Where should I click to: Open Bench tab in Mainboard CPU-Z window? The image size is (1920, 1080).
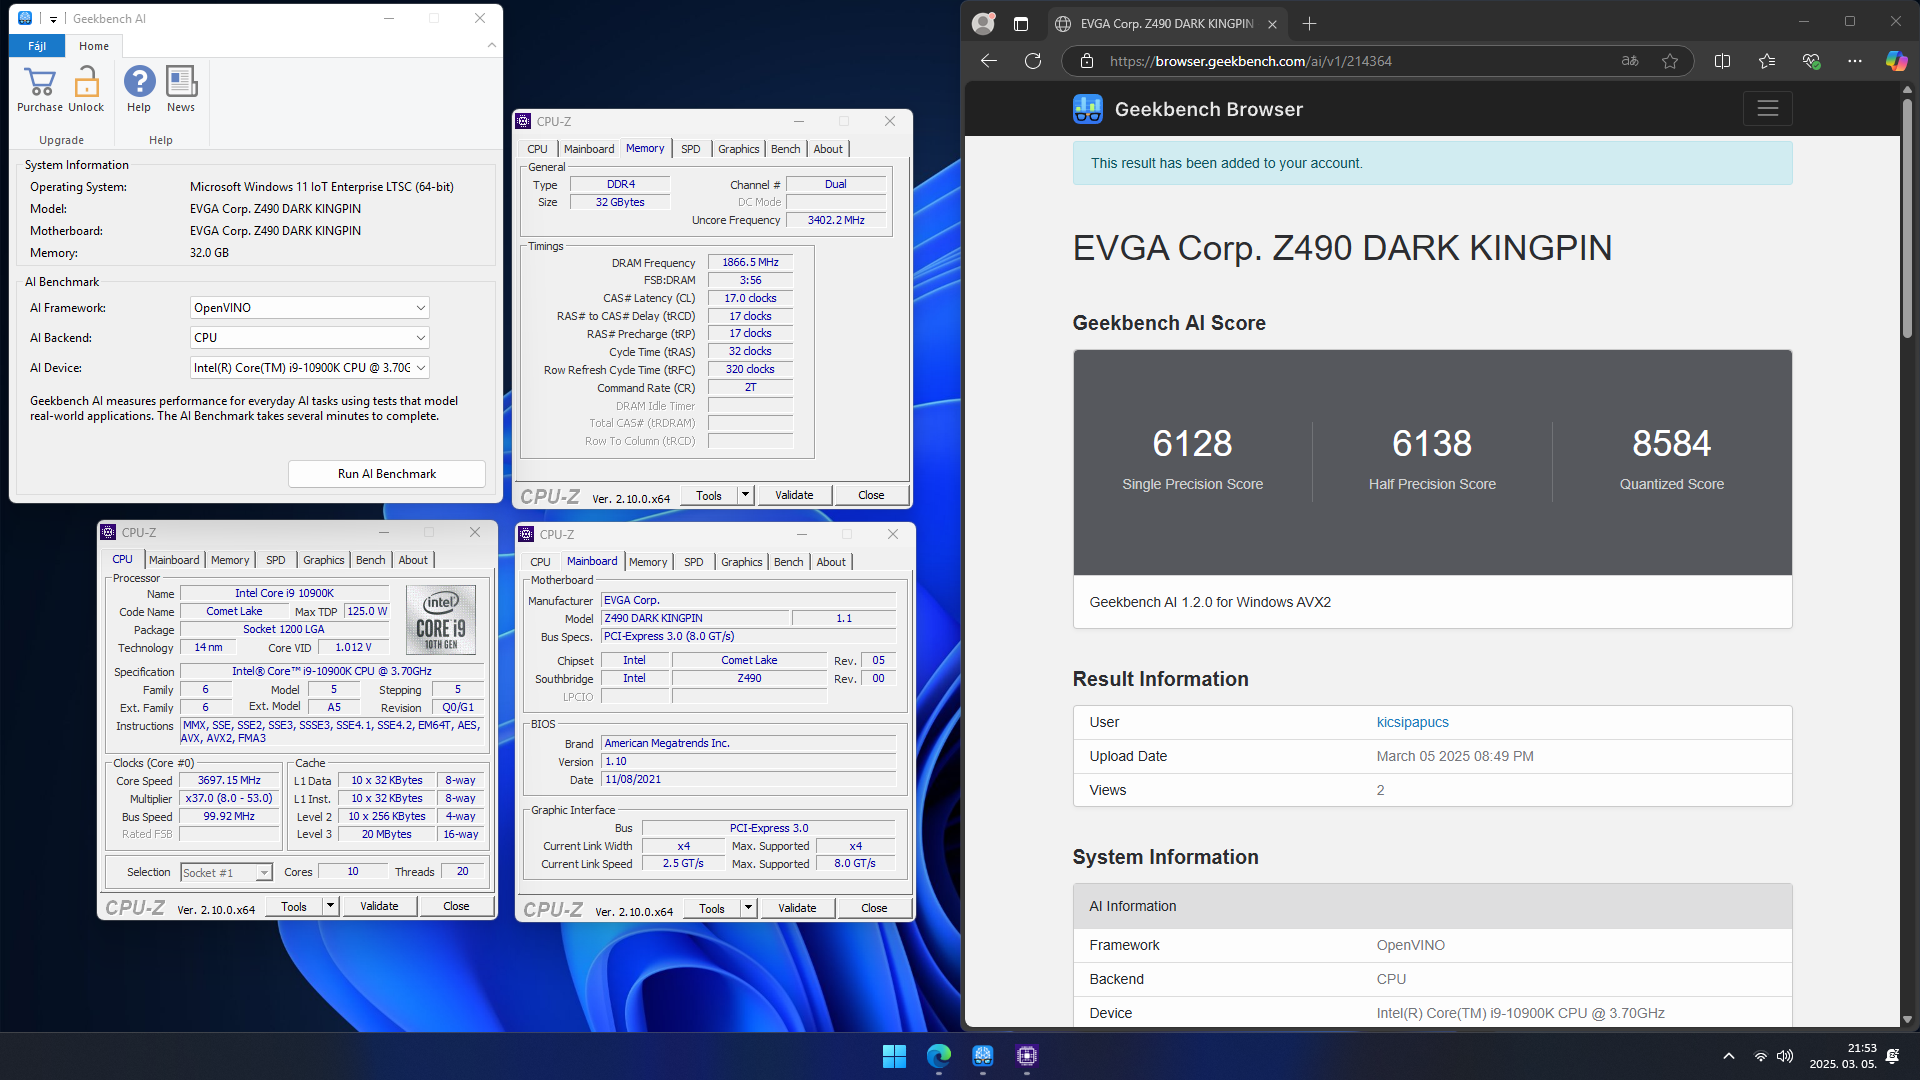tap(789, 562)
